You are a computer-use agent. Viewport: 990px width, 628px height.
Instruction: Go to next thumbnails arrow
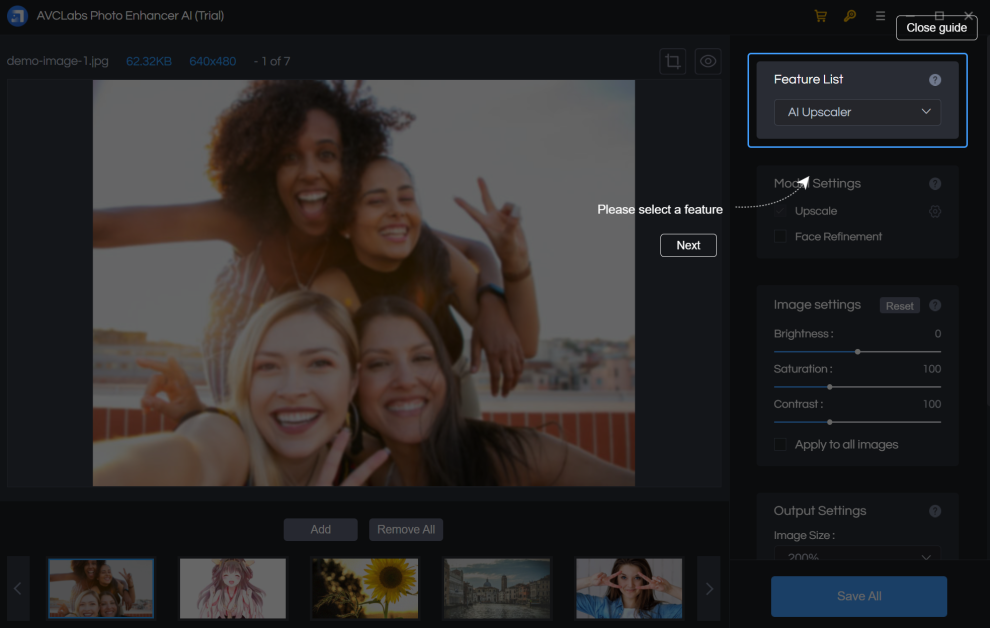[709, 589]
